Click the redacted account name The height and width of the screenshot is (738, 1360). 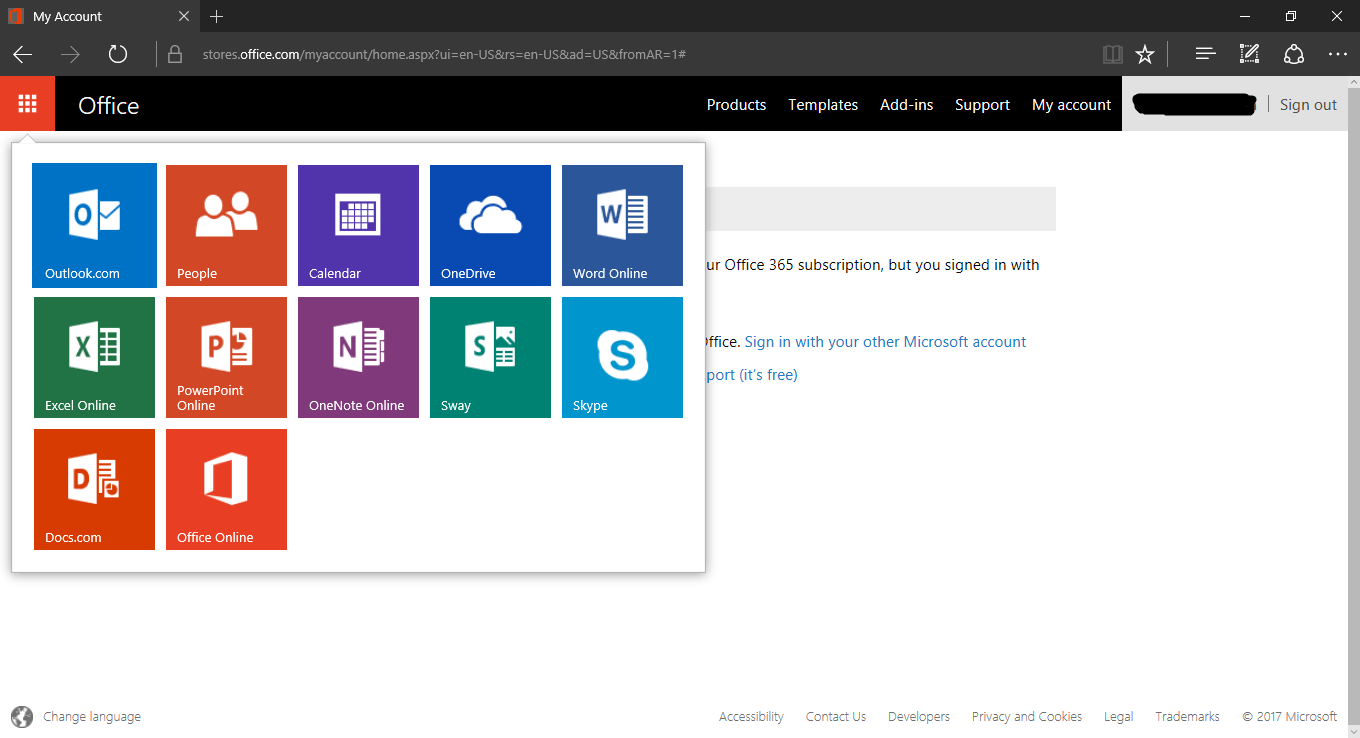click(1194, 104)
